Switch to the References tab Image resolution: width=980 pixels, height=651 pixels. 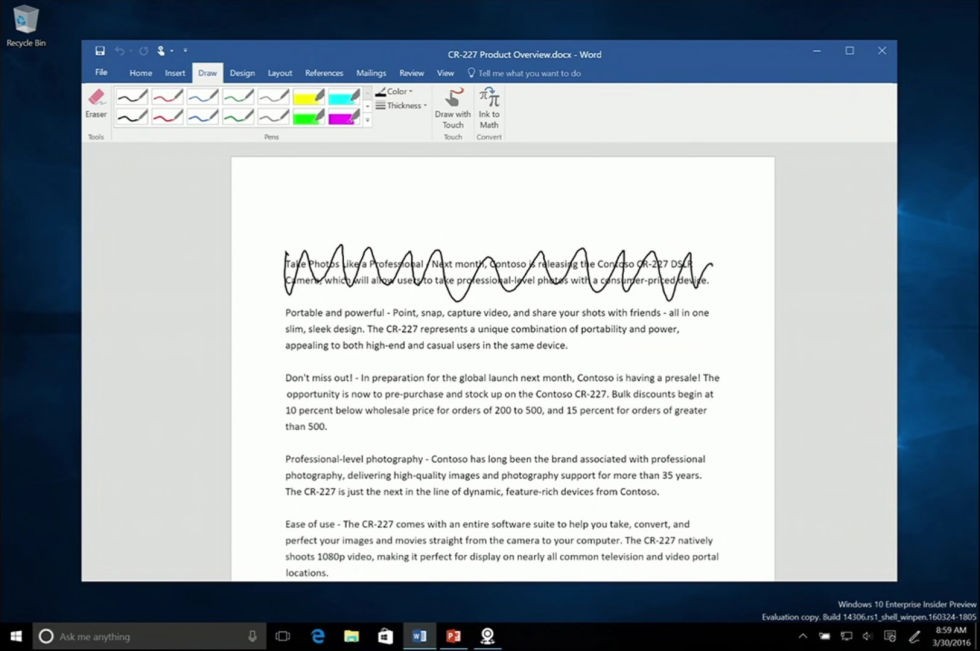coord(324,73)
